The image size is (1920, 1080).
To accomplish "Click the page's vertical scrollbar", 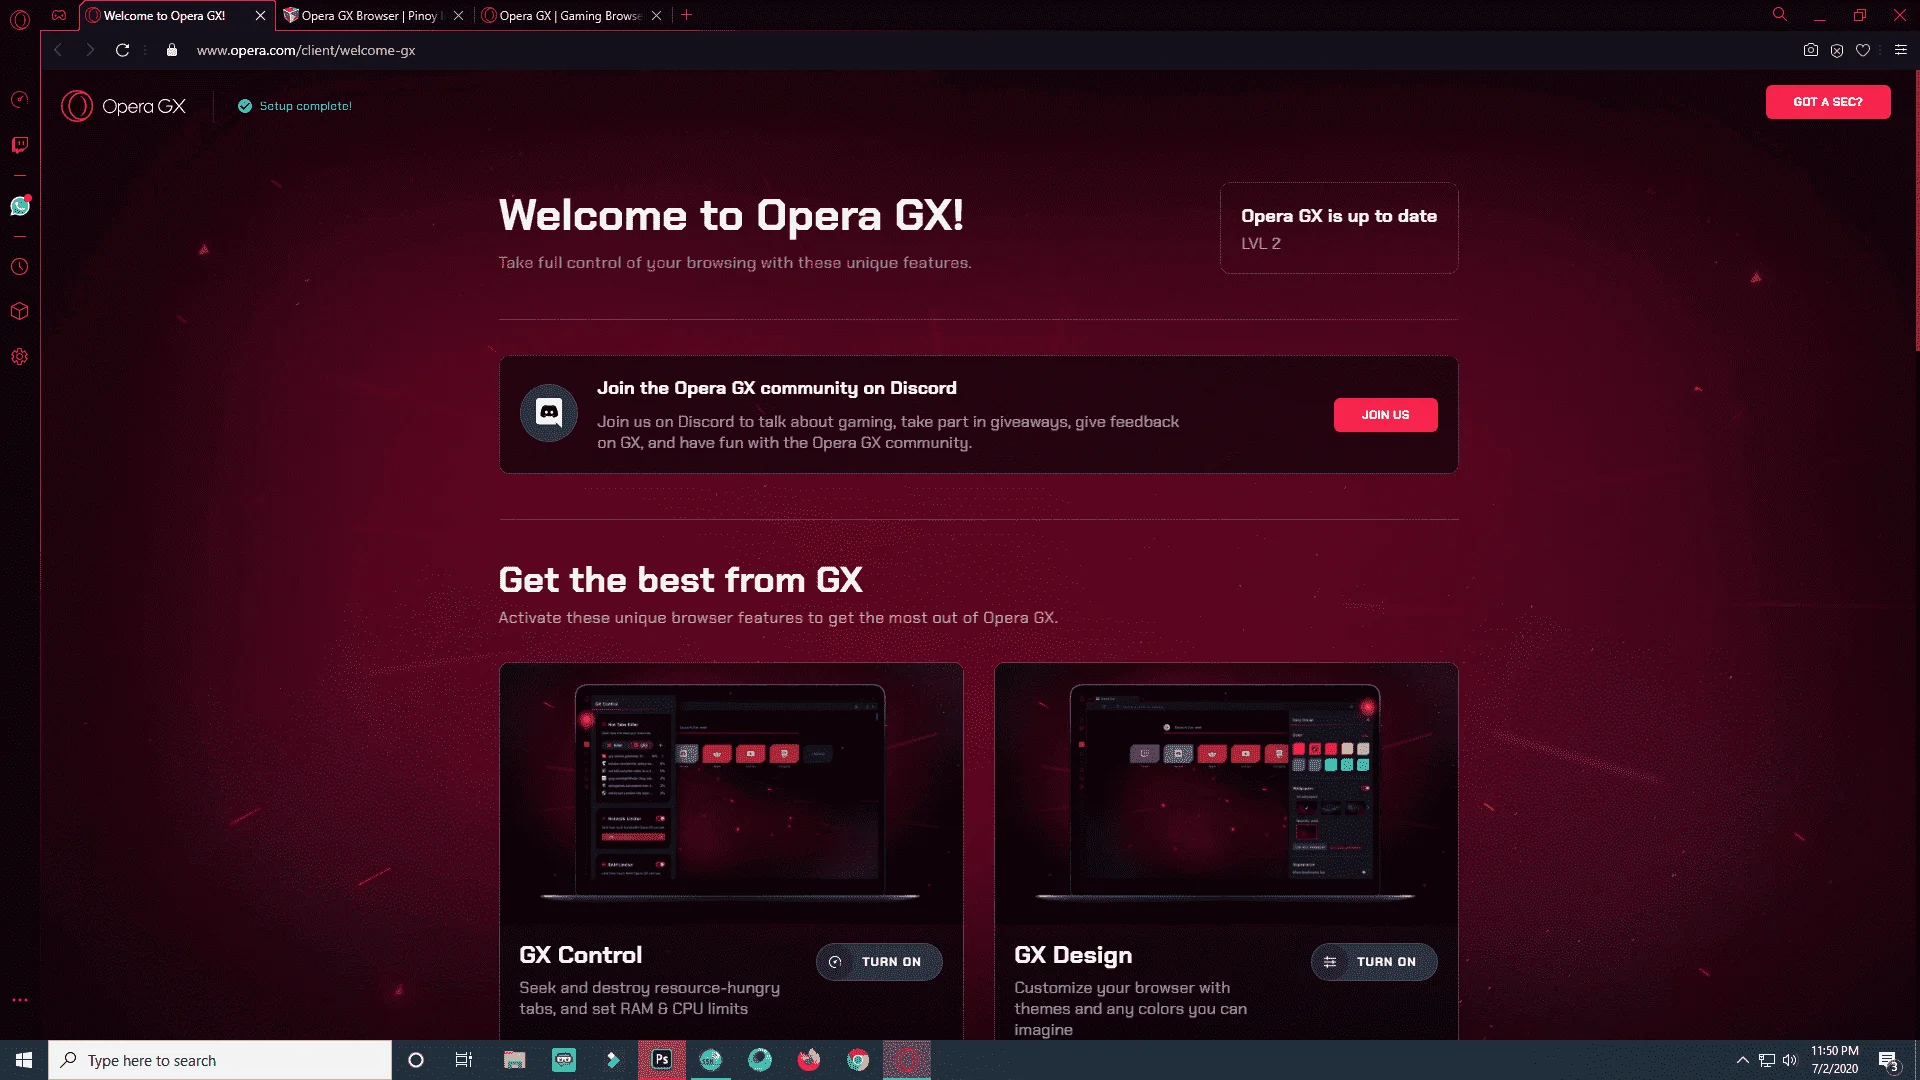I will pyautogui.click(x=1916, y=210).
